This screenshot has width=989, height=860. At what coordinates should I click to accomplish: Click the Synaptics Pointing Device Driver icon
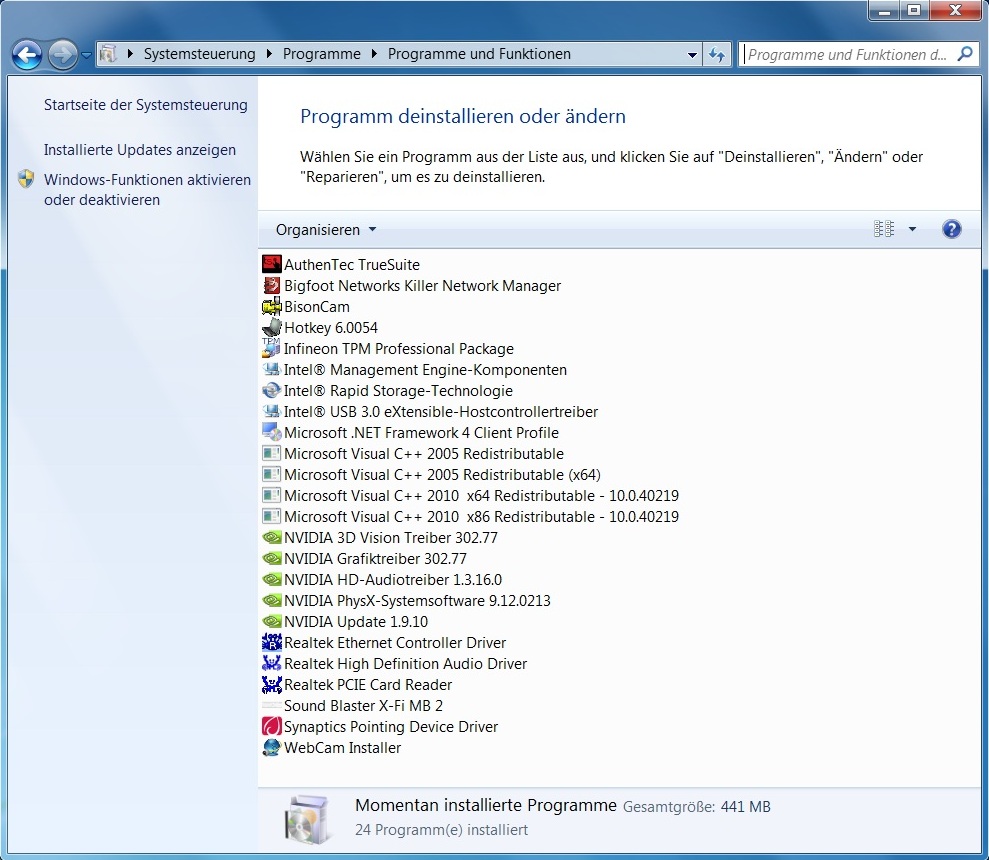coord(271,726)
